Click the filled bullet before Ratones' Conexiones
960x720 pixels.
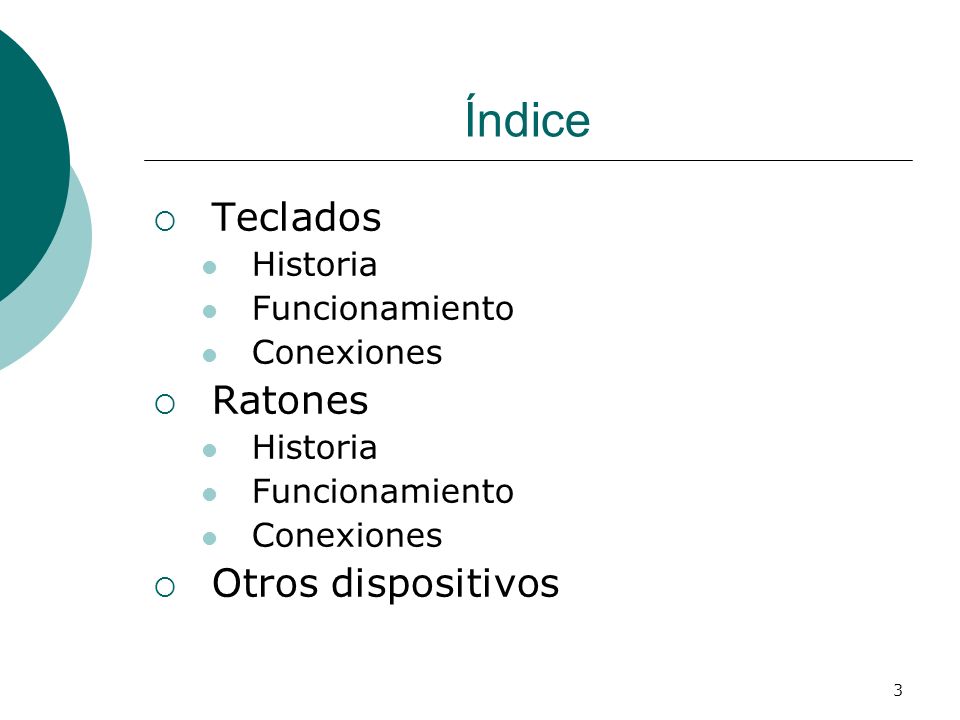point(209,538)
